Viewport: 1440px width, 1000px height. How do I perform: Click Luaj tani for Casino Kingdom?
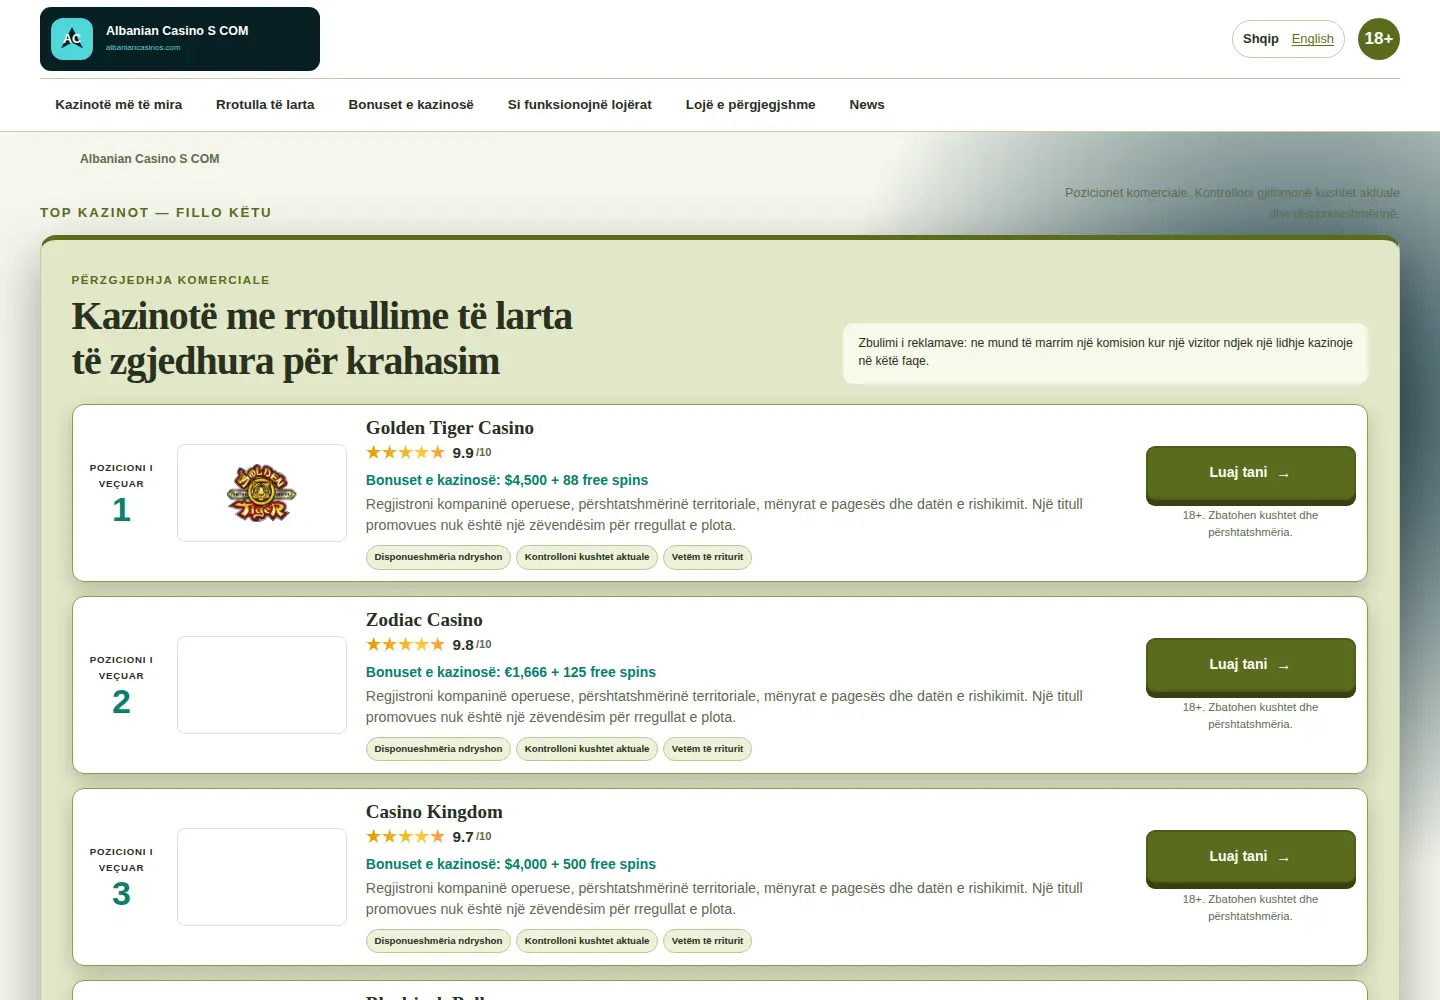click(x=1250, y=858)
